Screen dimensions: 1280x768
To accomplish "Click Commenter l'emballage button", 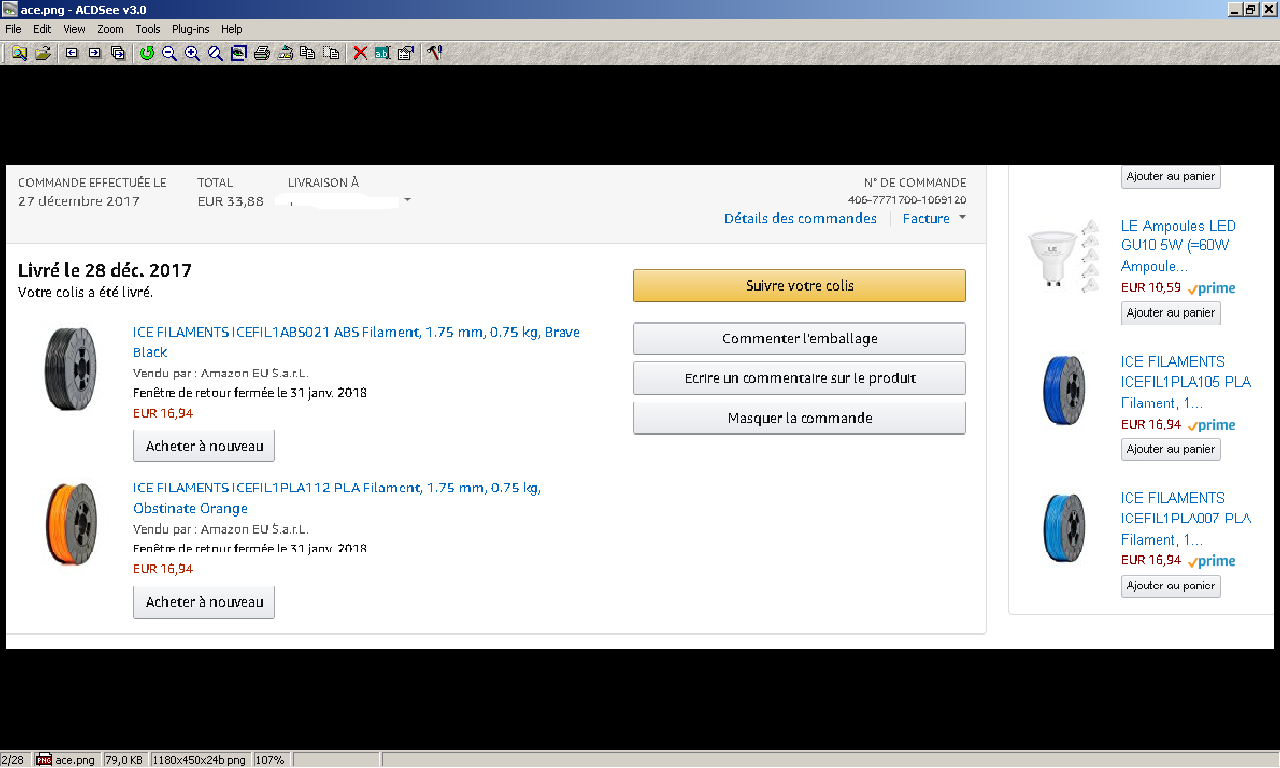I will 799,338.
